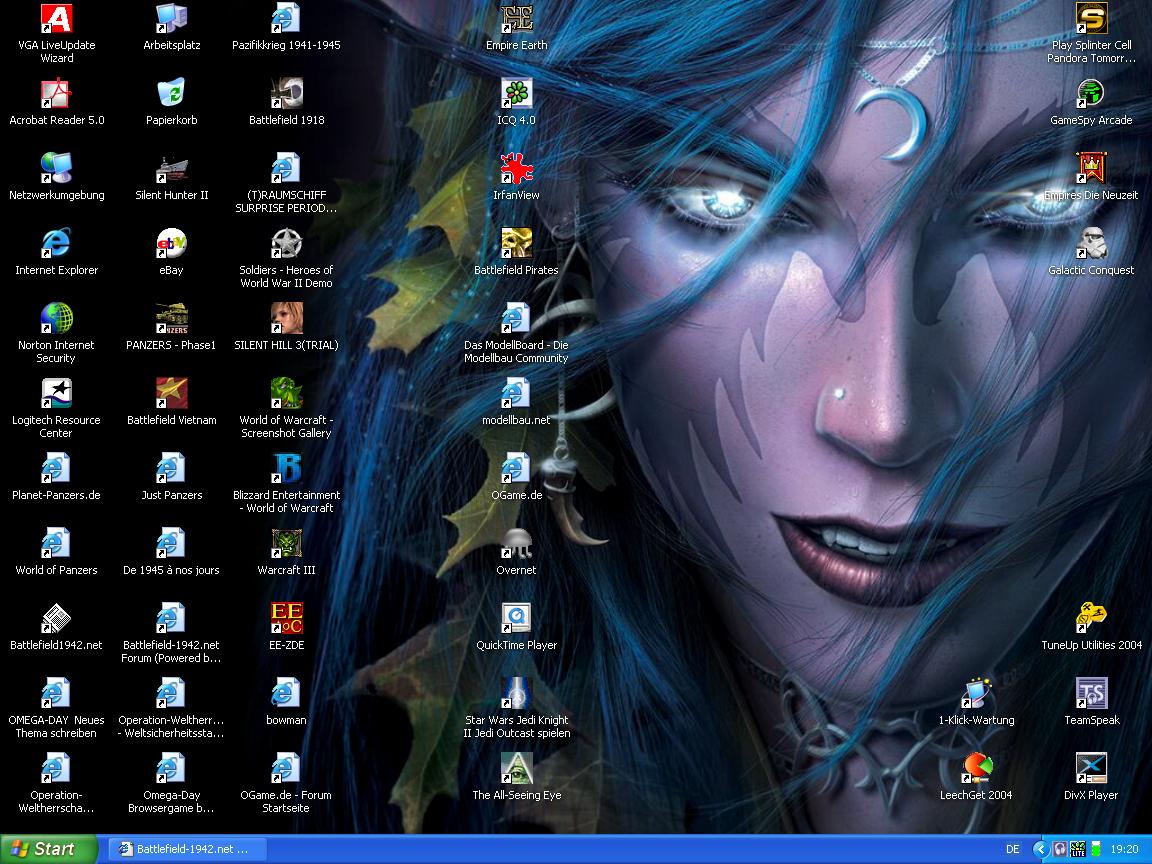Click the 19:20 taskbar clock
This screenshot has width=1152, height=864.
click(x=1124, y=849)
